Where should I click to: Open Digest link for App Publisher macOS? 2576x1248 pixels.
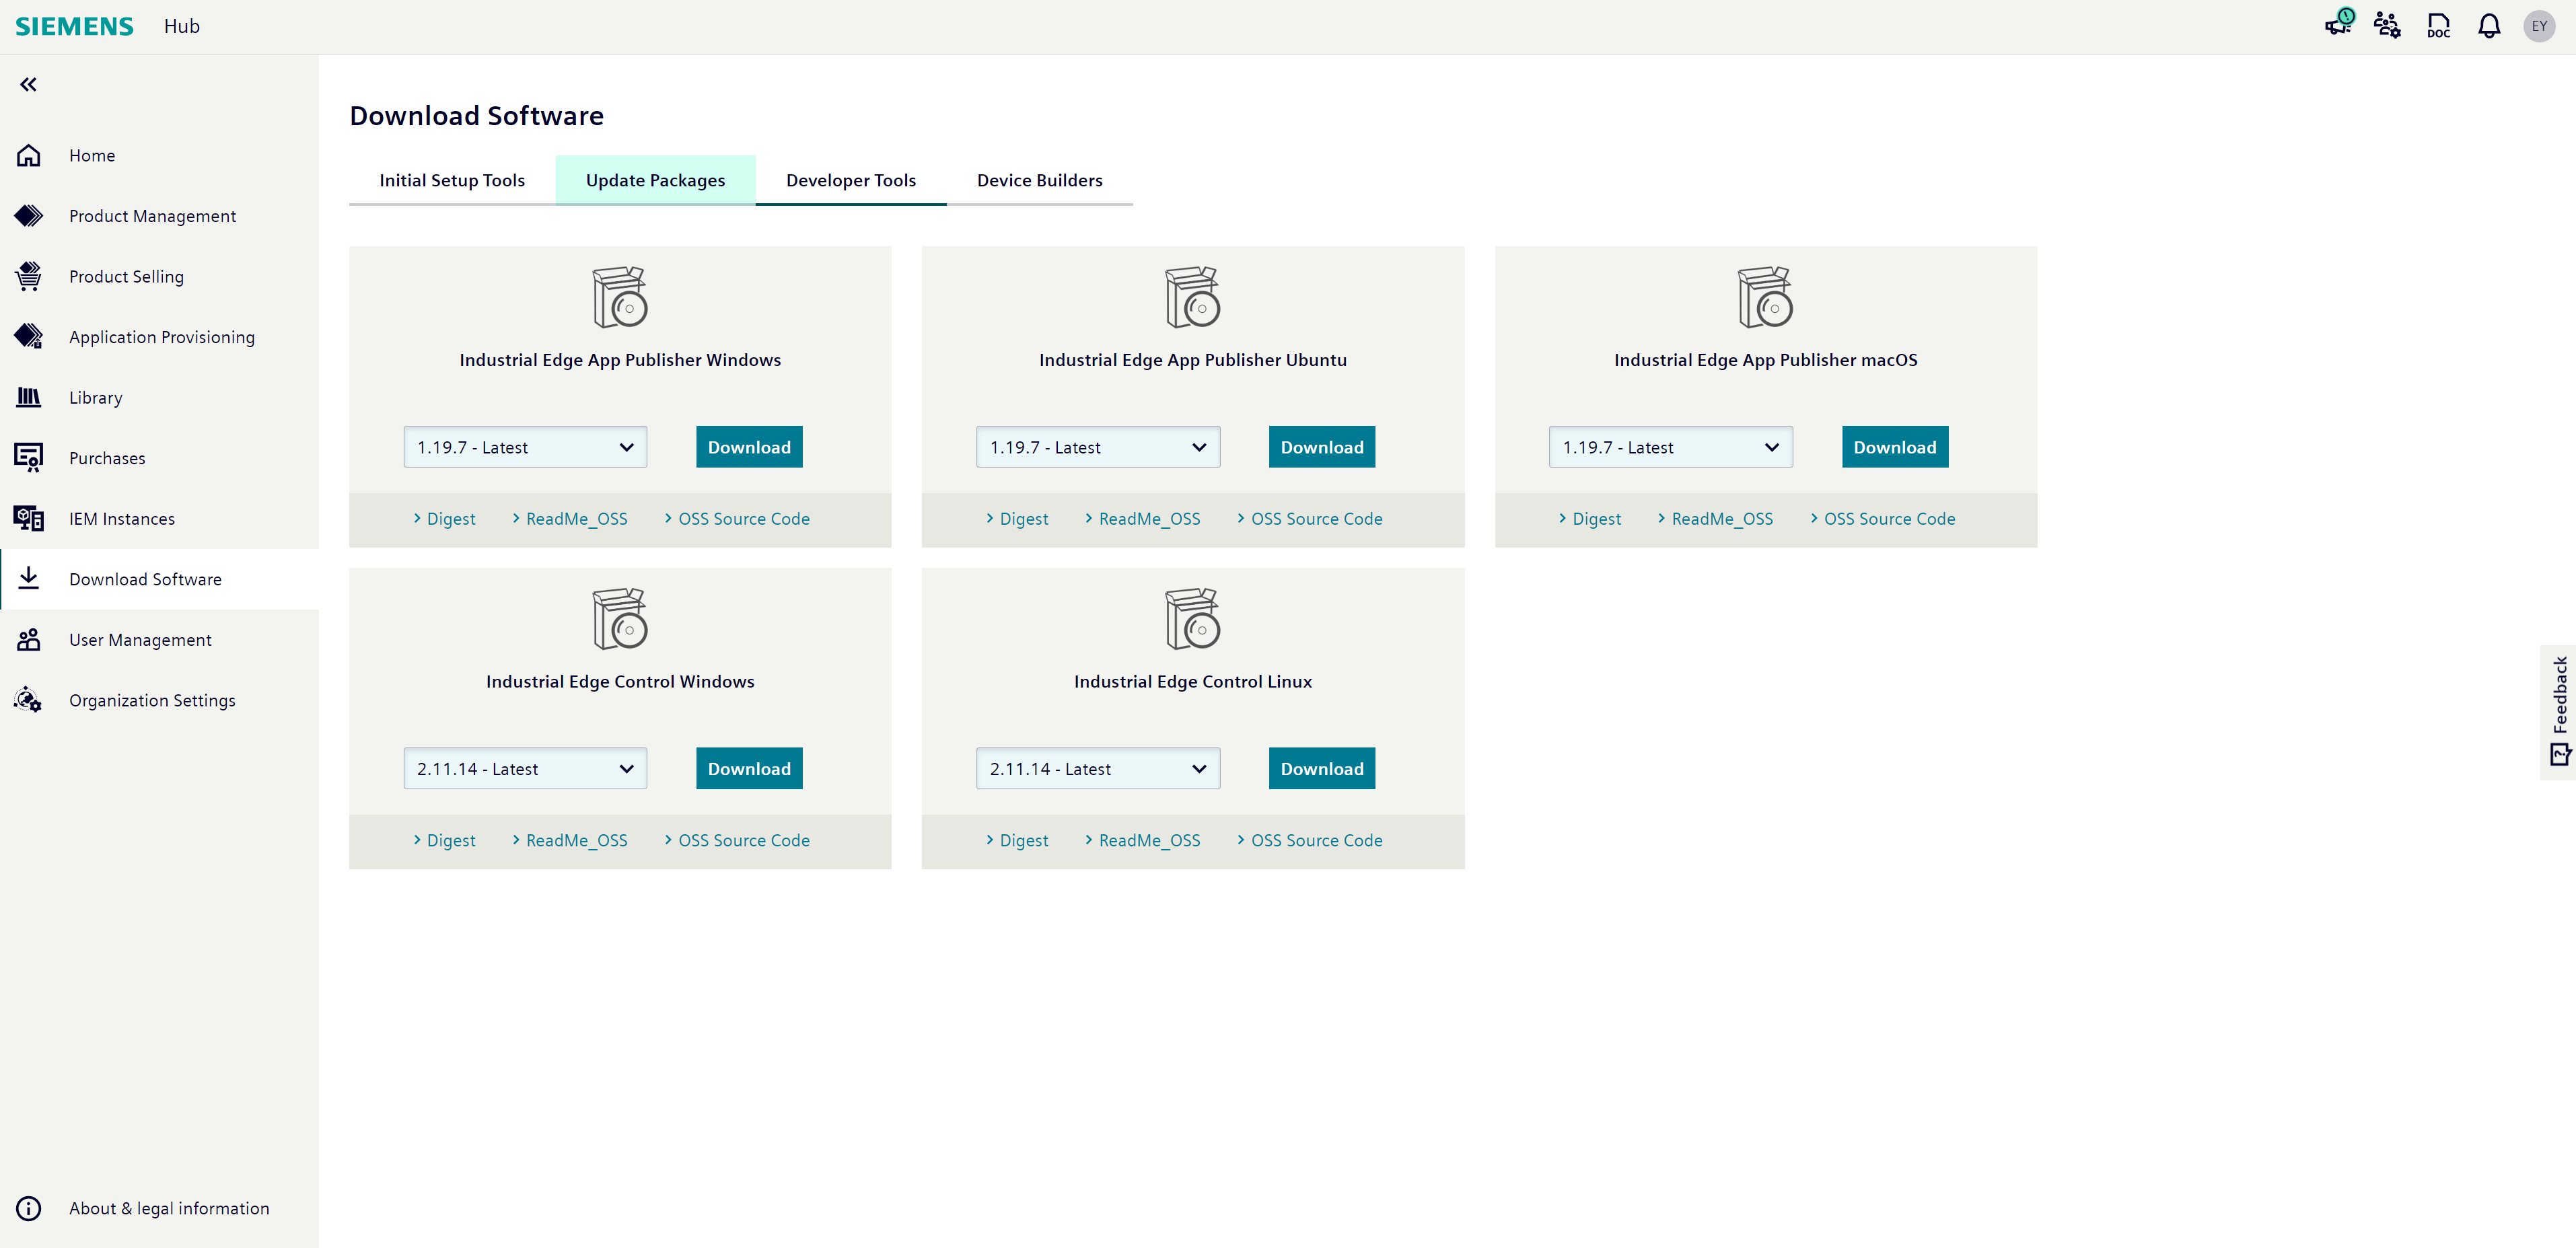pyautogui.click(x=1590, y=518)
